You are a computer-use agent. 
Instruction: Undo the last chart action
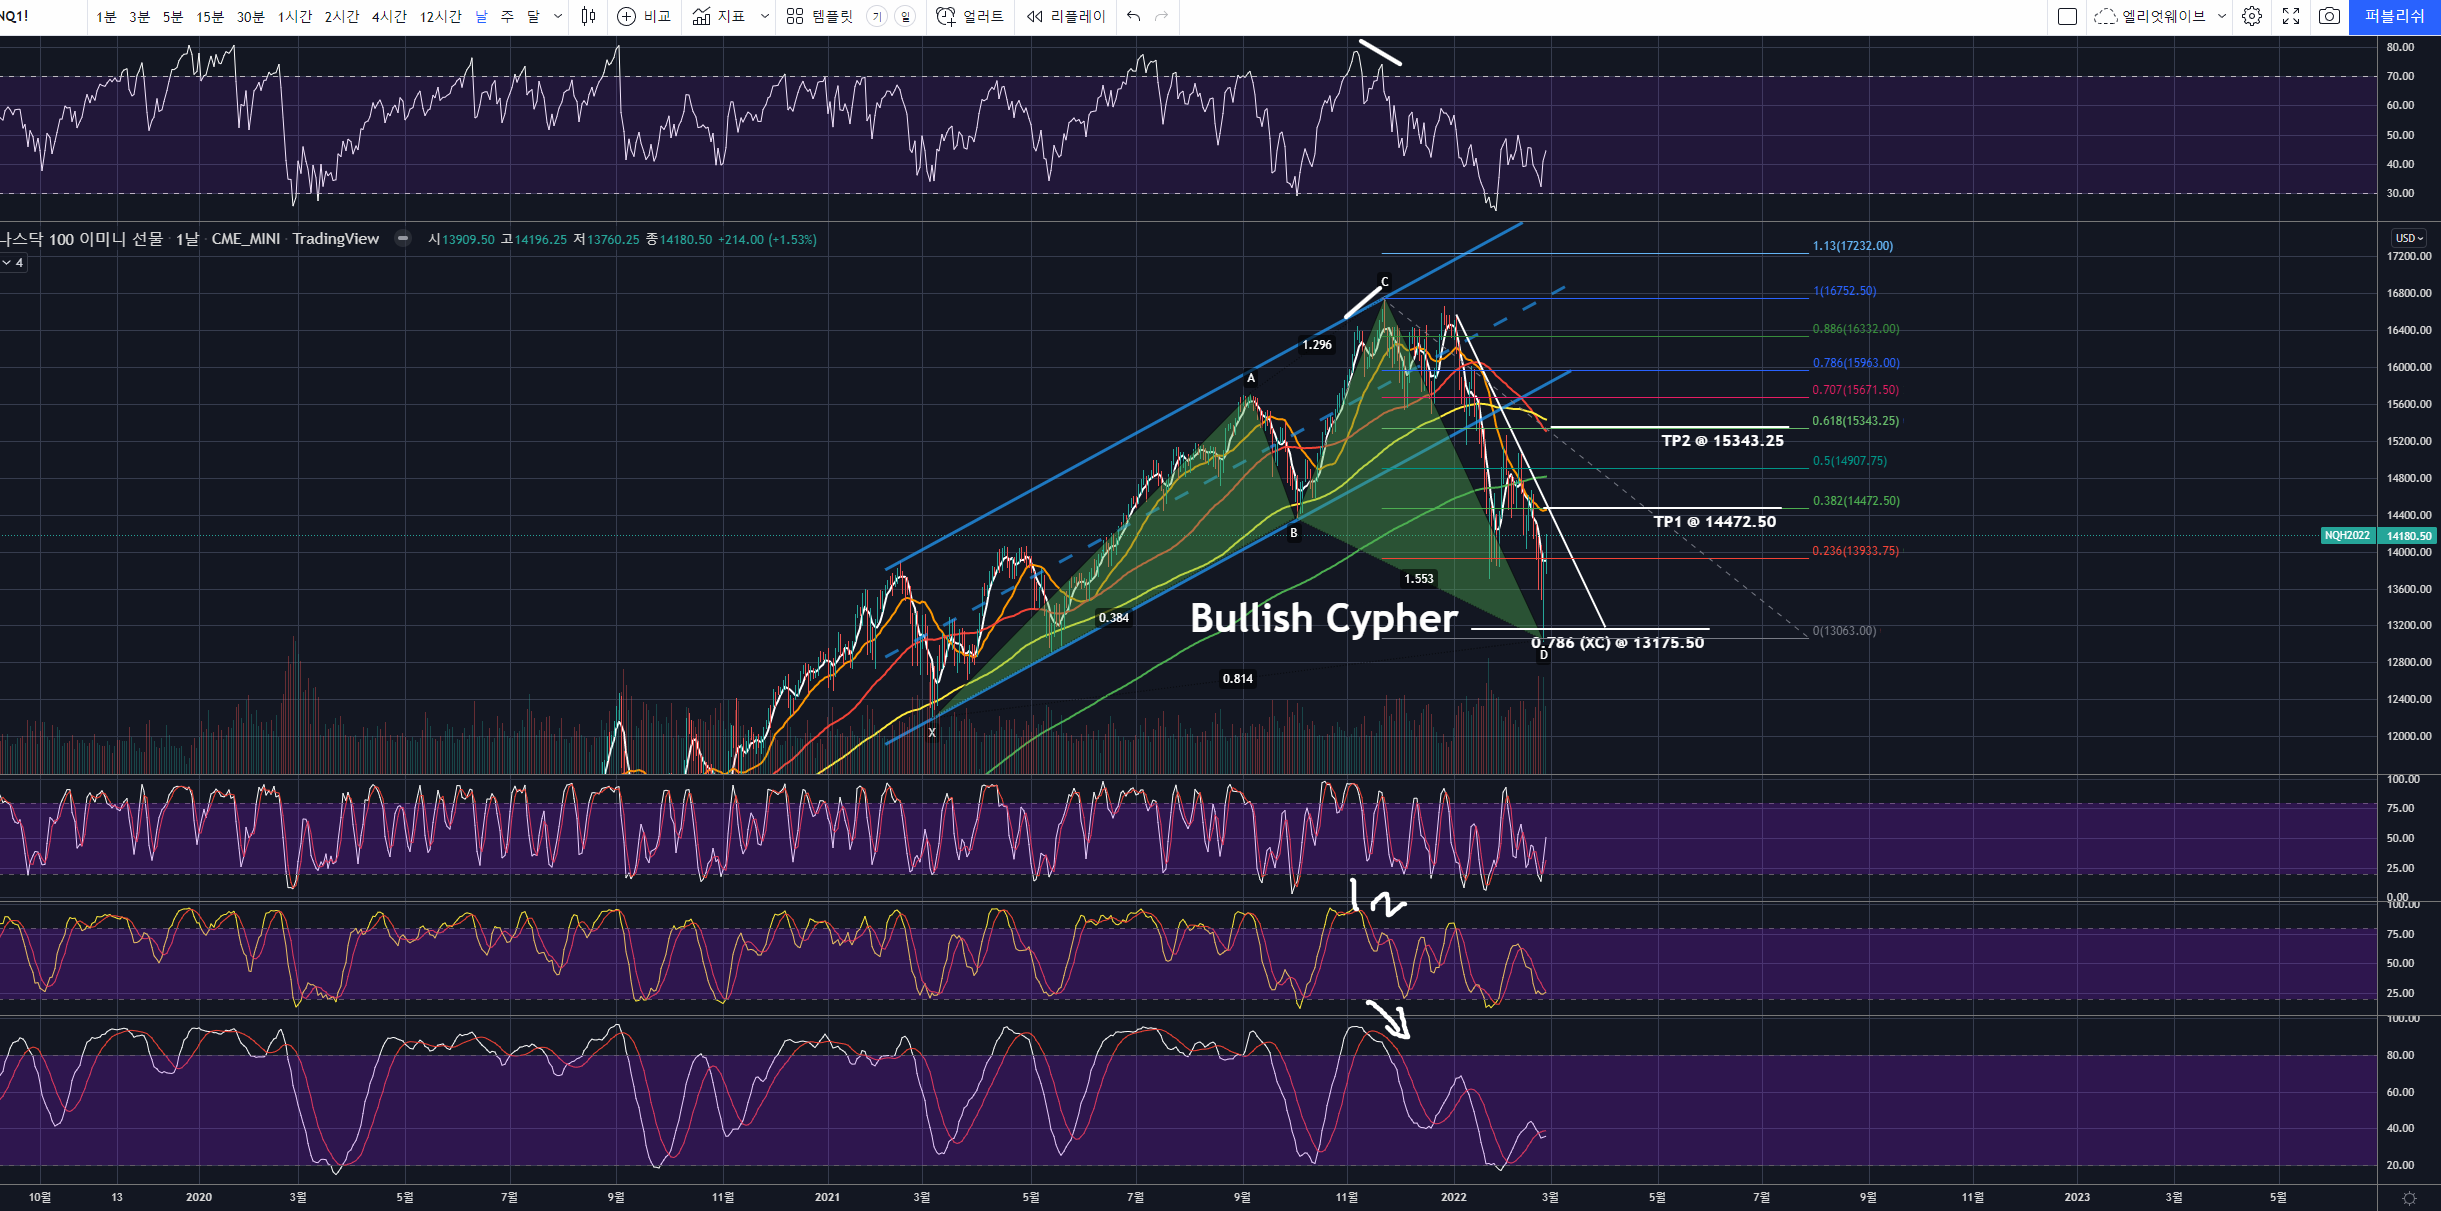(1133, 16)
